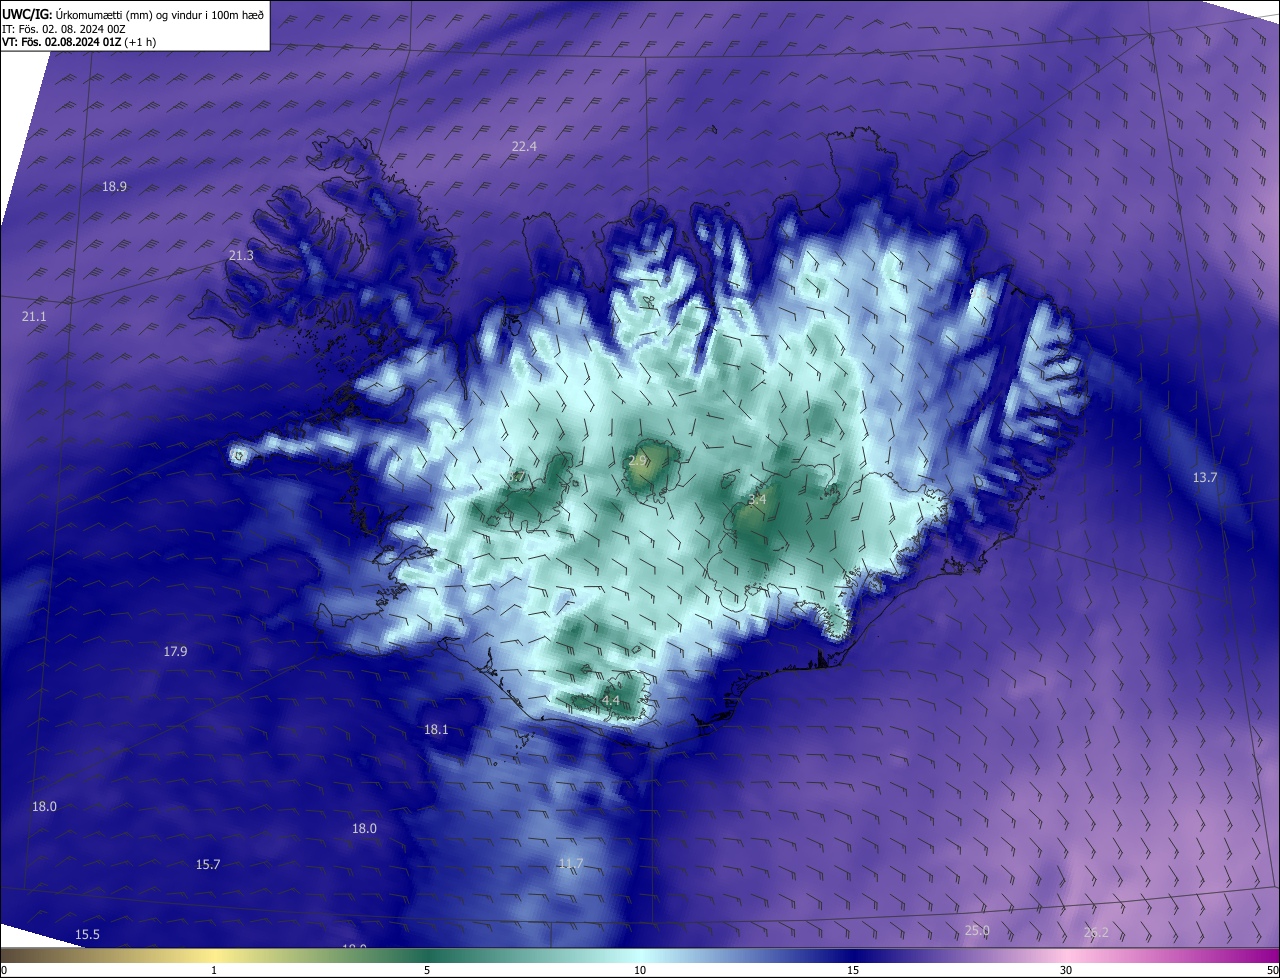Select the 25.0 value label
Viewport: 1280px width, 978px height.
point(977,930)
